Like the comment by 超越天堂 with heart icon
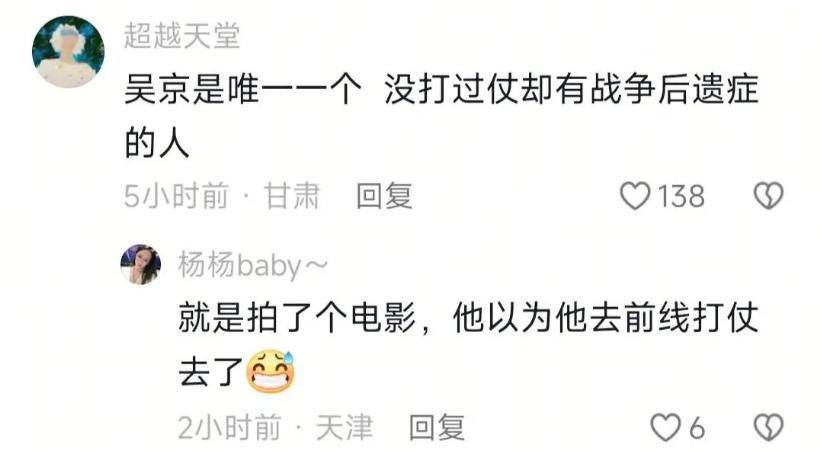Screen dimensions: 822x449 pos(635,196)
